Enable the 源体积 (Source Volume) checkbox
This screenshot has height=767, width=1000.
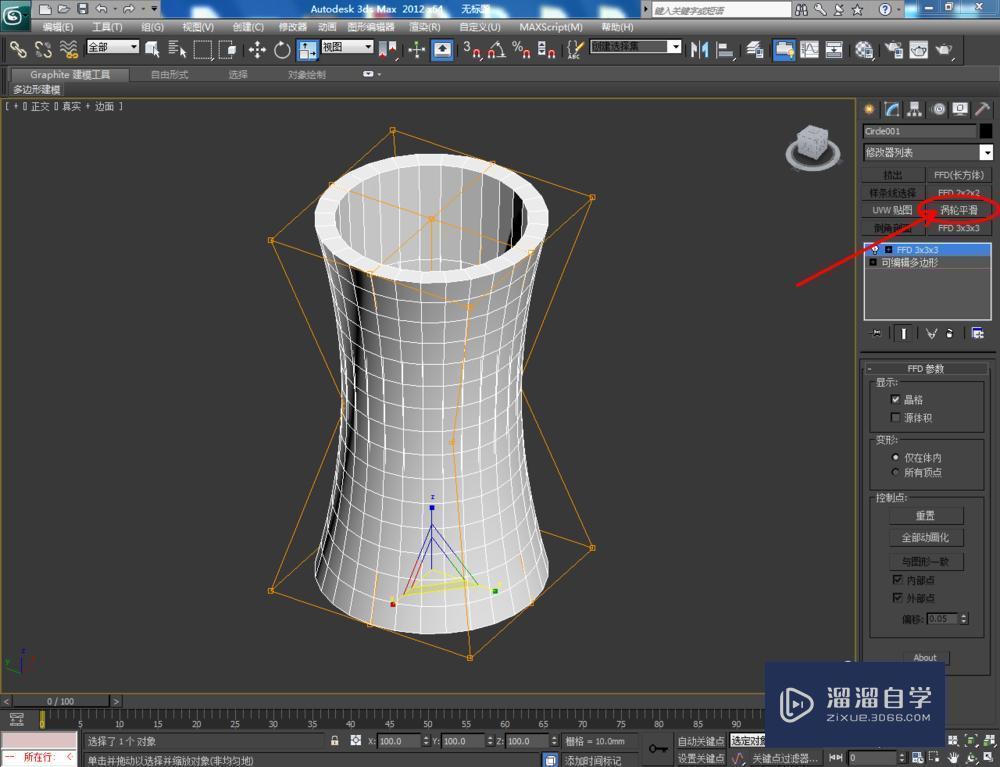click(896, 418)
